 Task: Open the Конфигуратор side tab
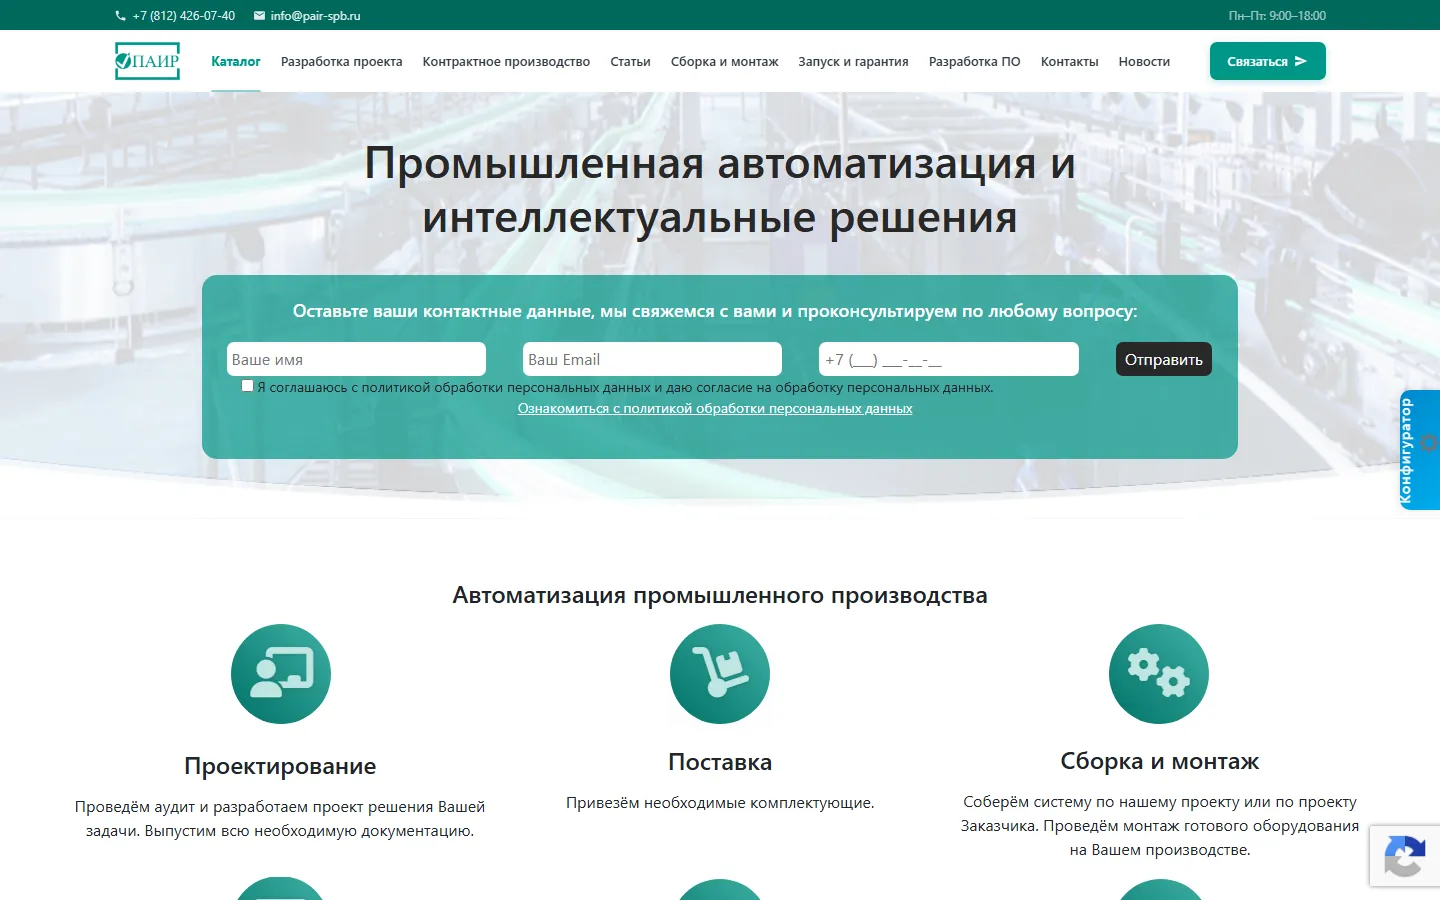[1420, 450]
